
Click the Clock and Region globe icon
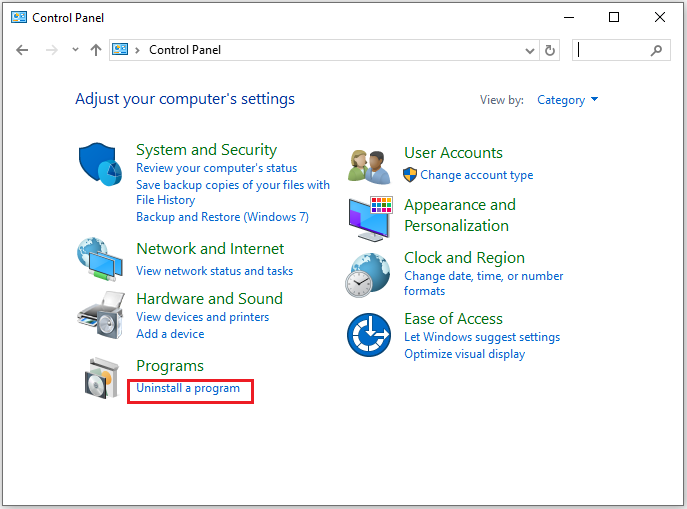[x=368, y=275]
